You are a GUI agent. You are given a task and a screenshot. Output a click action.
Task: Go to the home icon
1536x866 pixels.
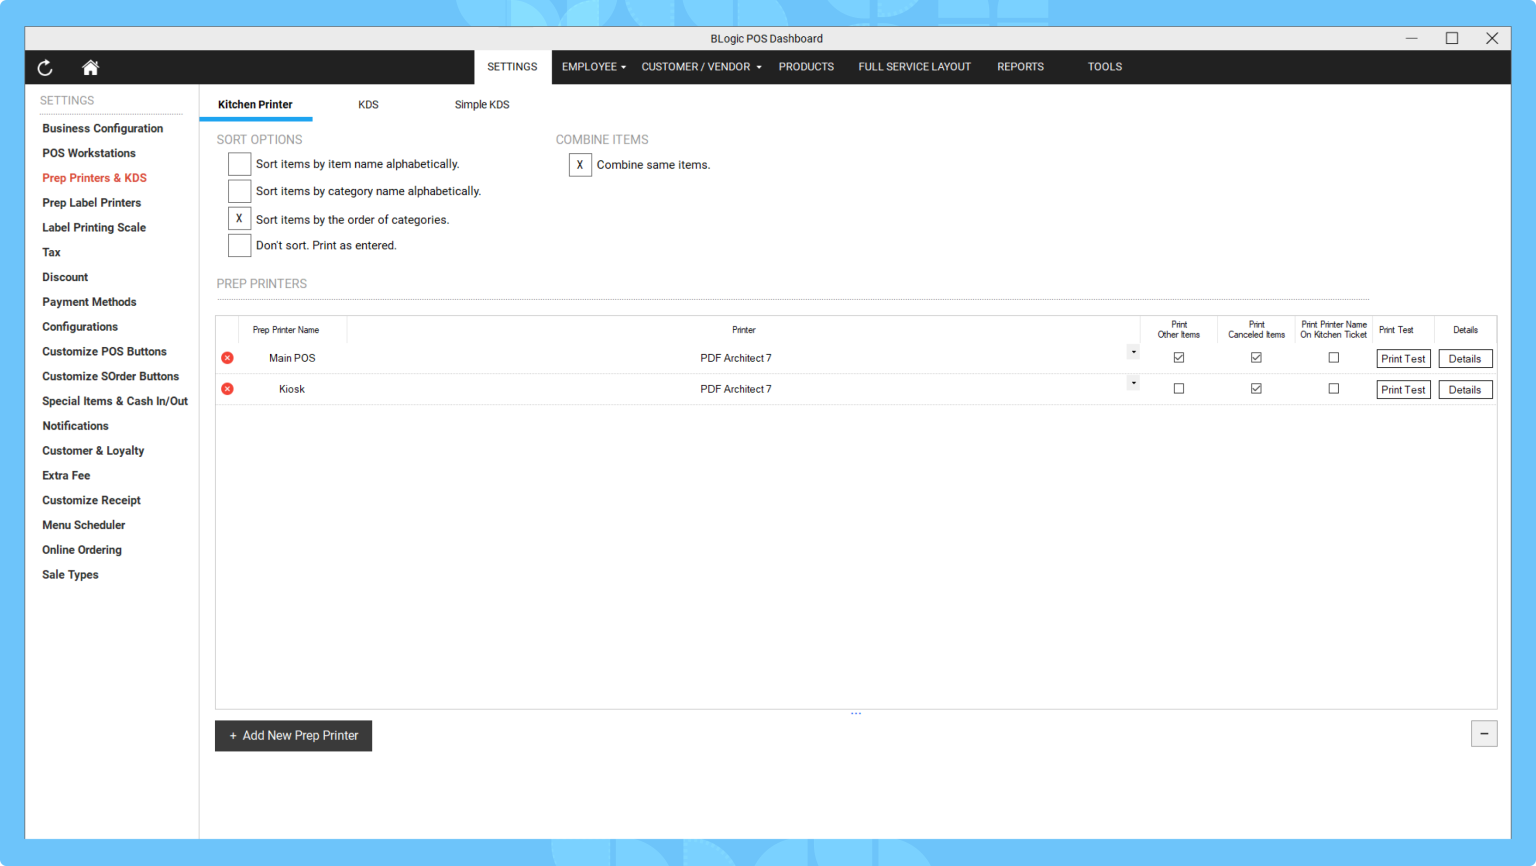pyautogui.click(x=90, y=67)
